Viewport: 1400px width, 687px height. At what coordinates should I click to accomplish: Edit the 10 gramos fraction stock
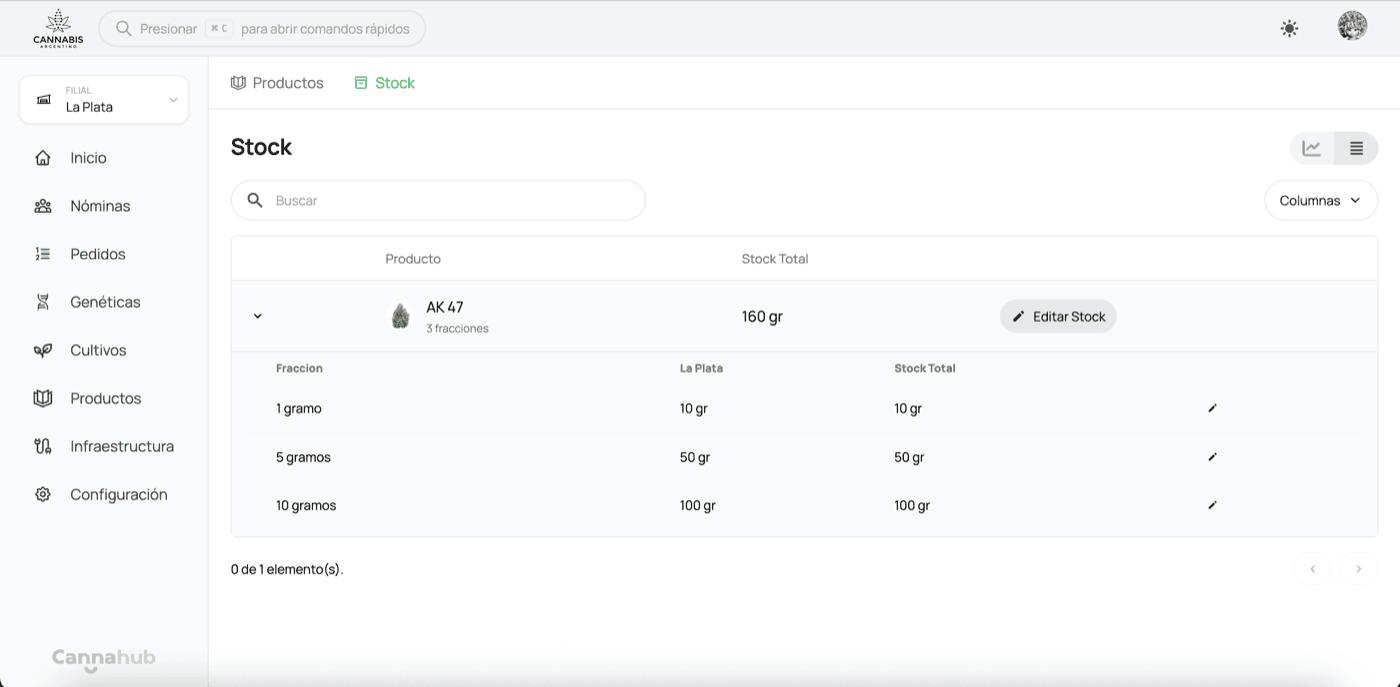pyautogui.click(x=1212, y=505)
